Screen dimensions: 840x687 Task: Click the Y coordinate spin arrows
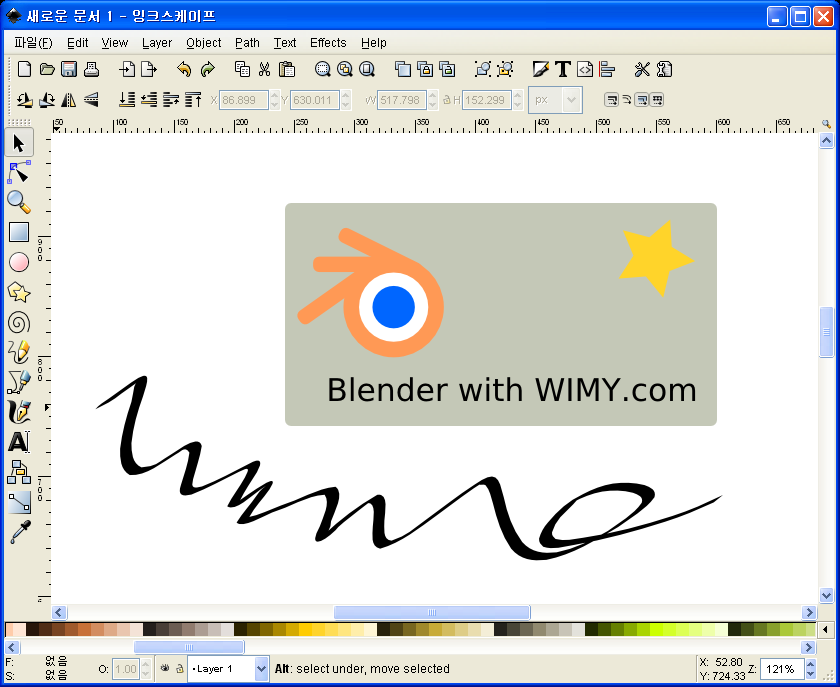pyautogui.click(x=346, y=100)
